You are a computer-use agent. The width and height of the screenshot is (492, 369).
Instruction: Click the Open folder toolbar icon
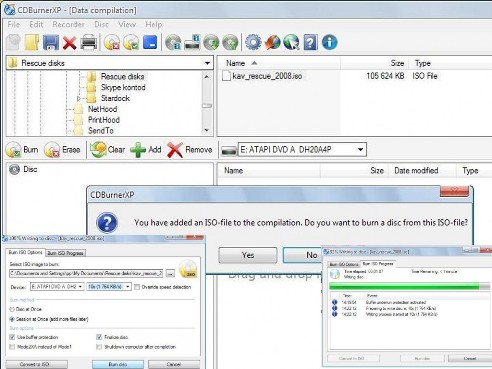32,43
